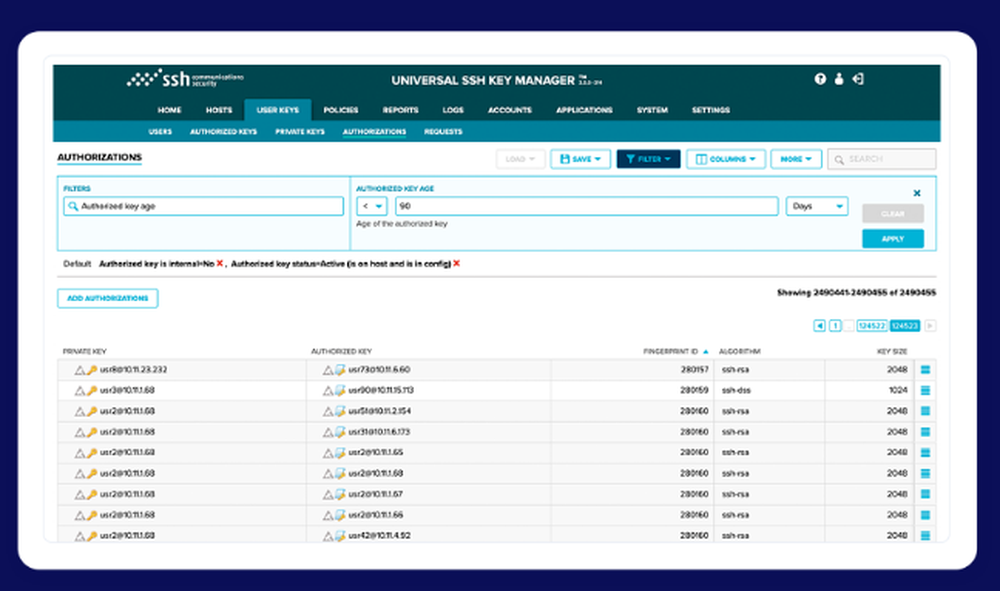The image size is (1000, 591).
Task: Open the Reports tab
Action: (x=401, y=110)
